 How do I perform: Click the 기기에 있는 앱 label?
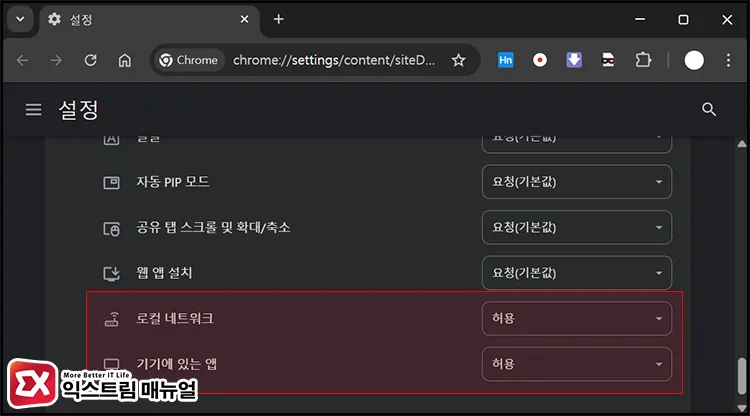point(176,364)
